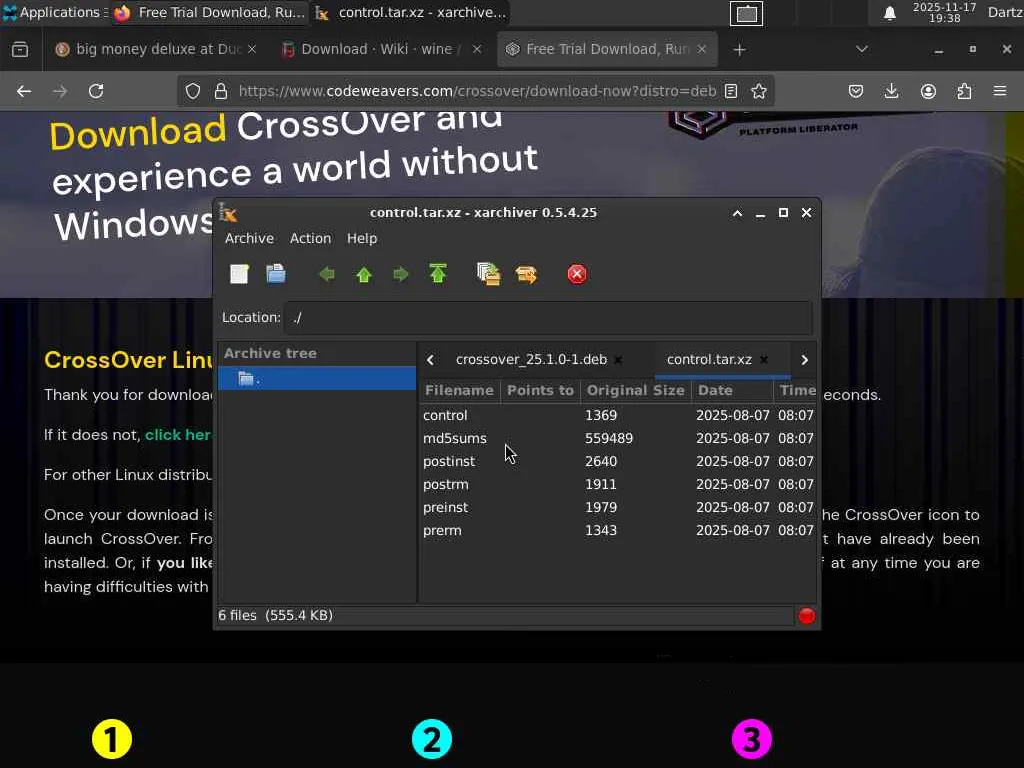1024x768 pixels.
Task: Select the postrm file row
Action: 618,485
